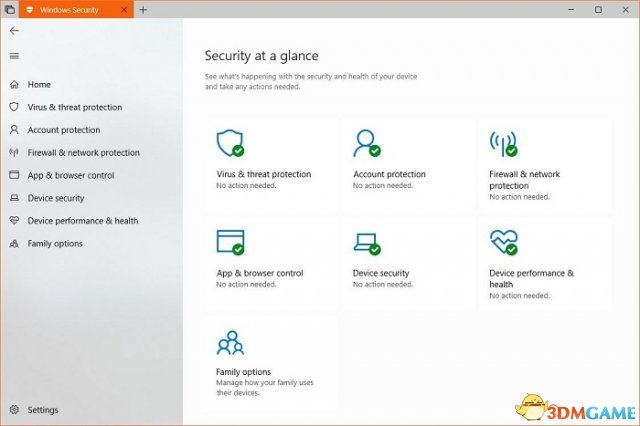Click the tab switcher icon in title bar
Screen dimensions: 640x426
click(x=9, y=9)
